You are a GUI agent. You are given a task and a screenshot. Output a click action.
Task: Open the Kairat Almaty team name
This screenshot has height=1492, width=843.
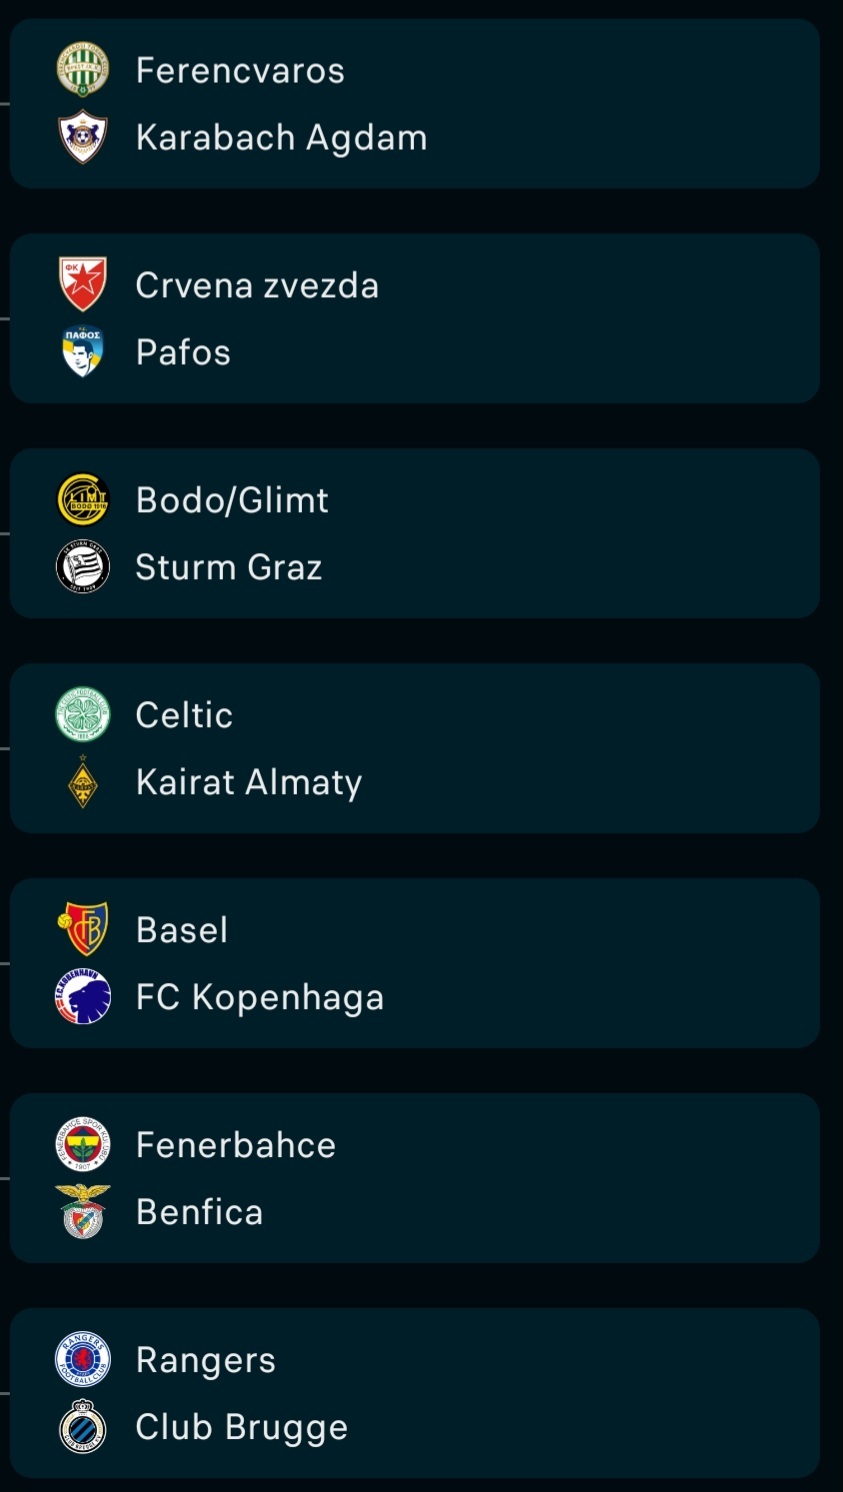pos(249,782)
